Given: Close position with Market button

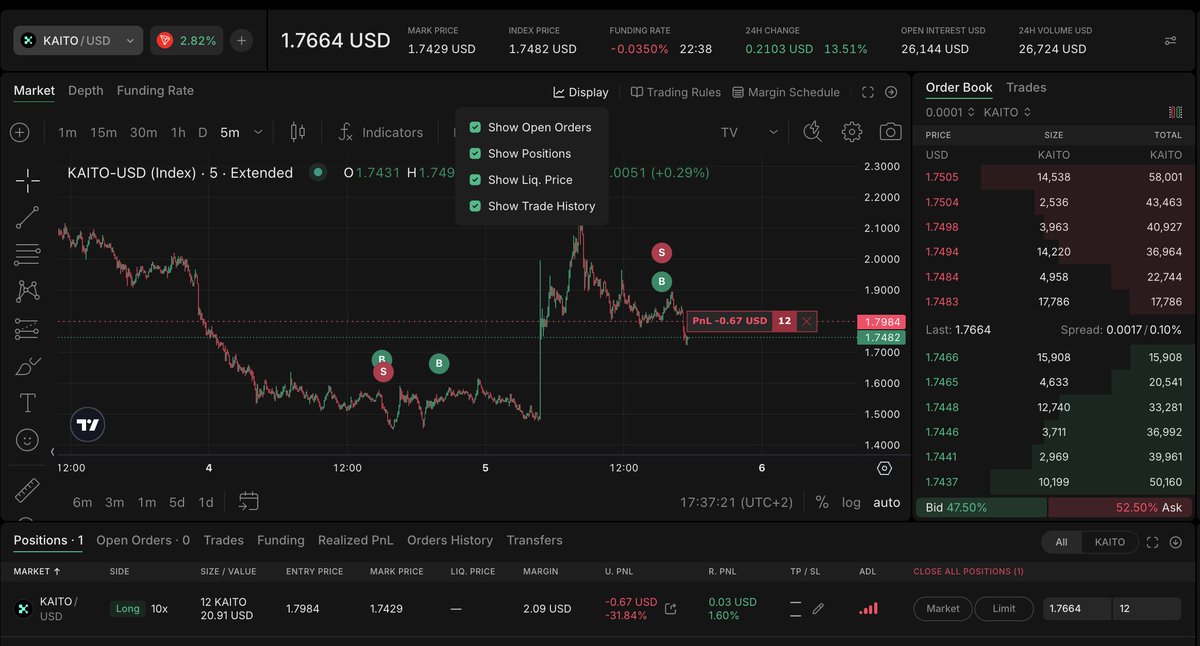Looking at the screenshot, I should pyautogui.click(x=943, y=608).
